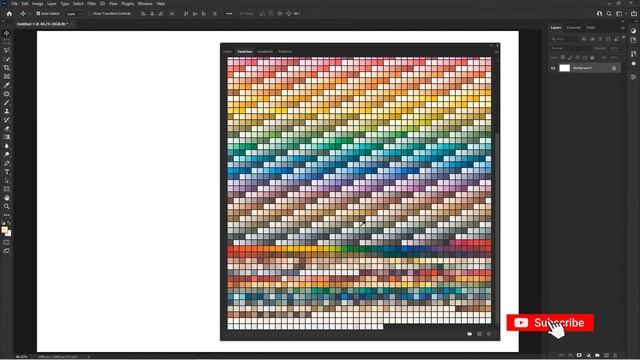Select the Move tool in the toolbox
Viewport: 640px width, 360px height.
click(7, 33)
